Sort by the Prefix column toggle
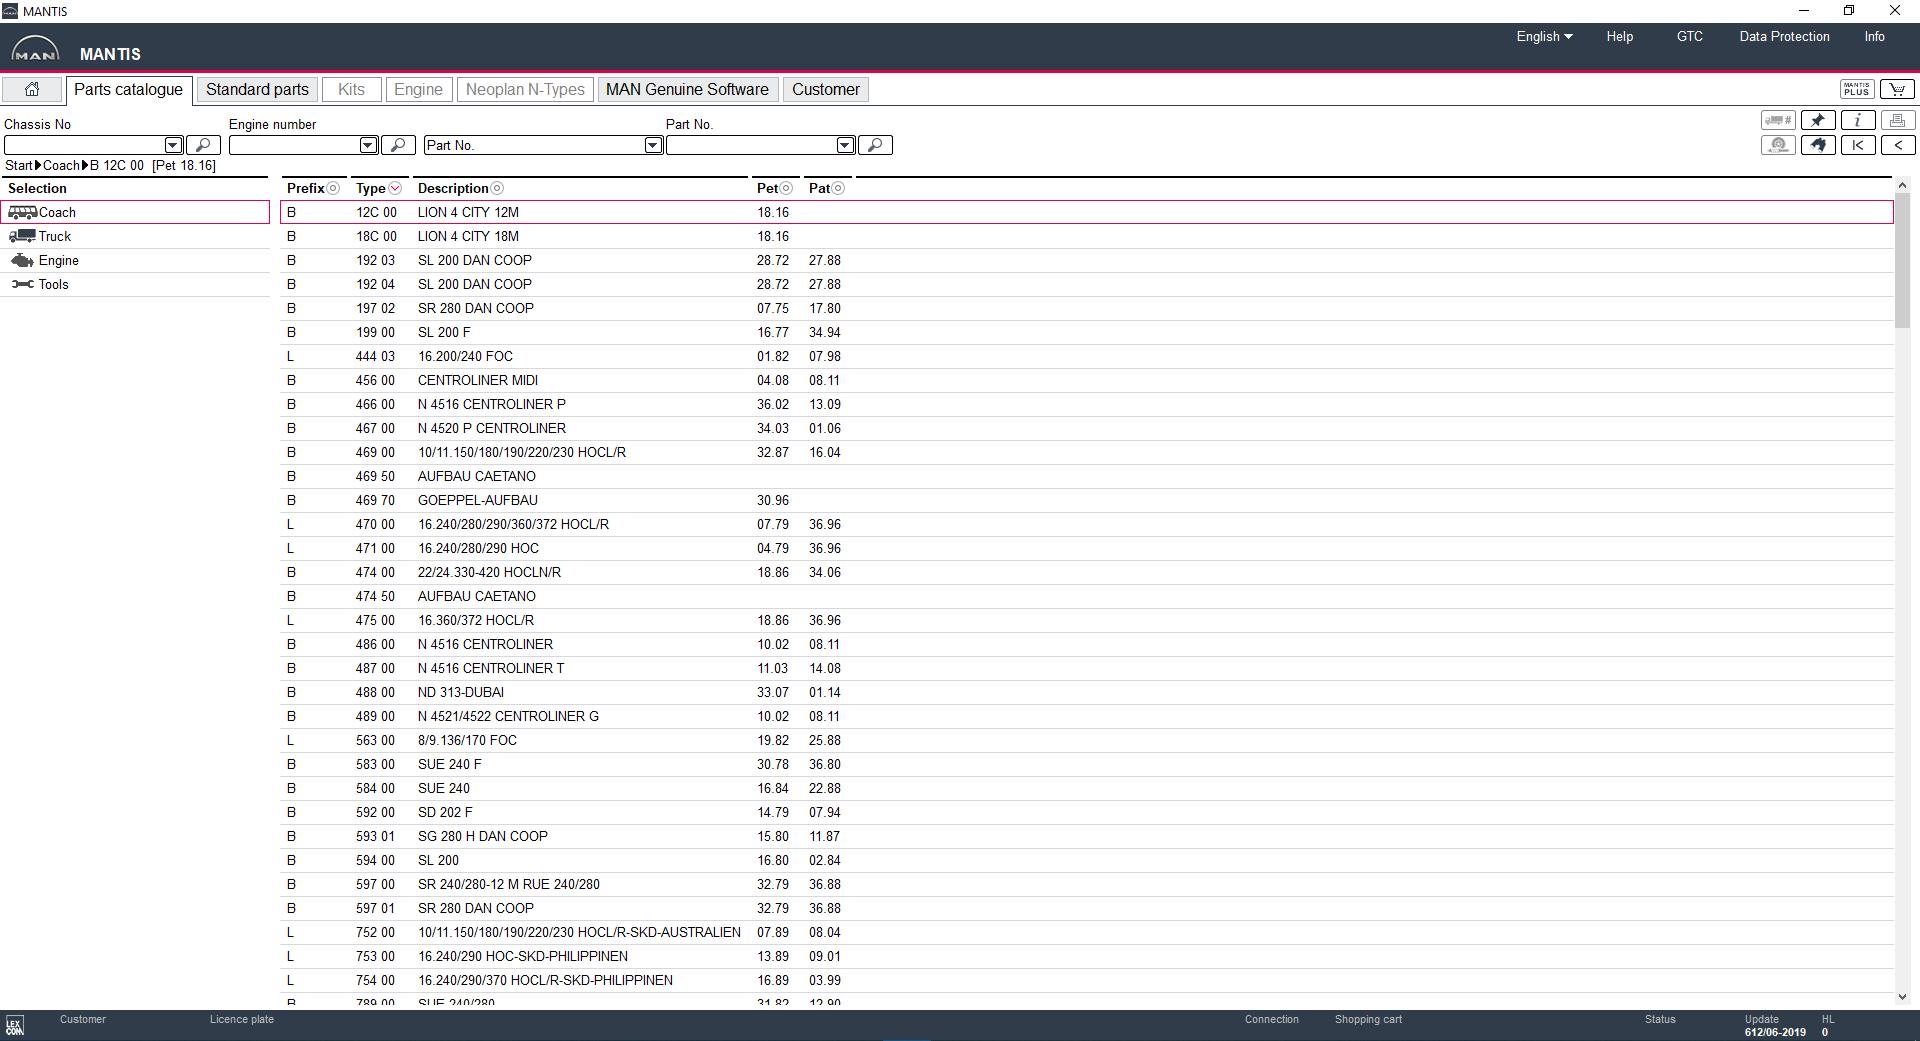The image size is (1920, 1041). (x=334, y=188)
